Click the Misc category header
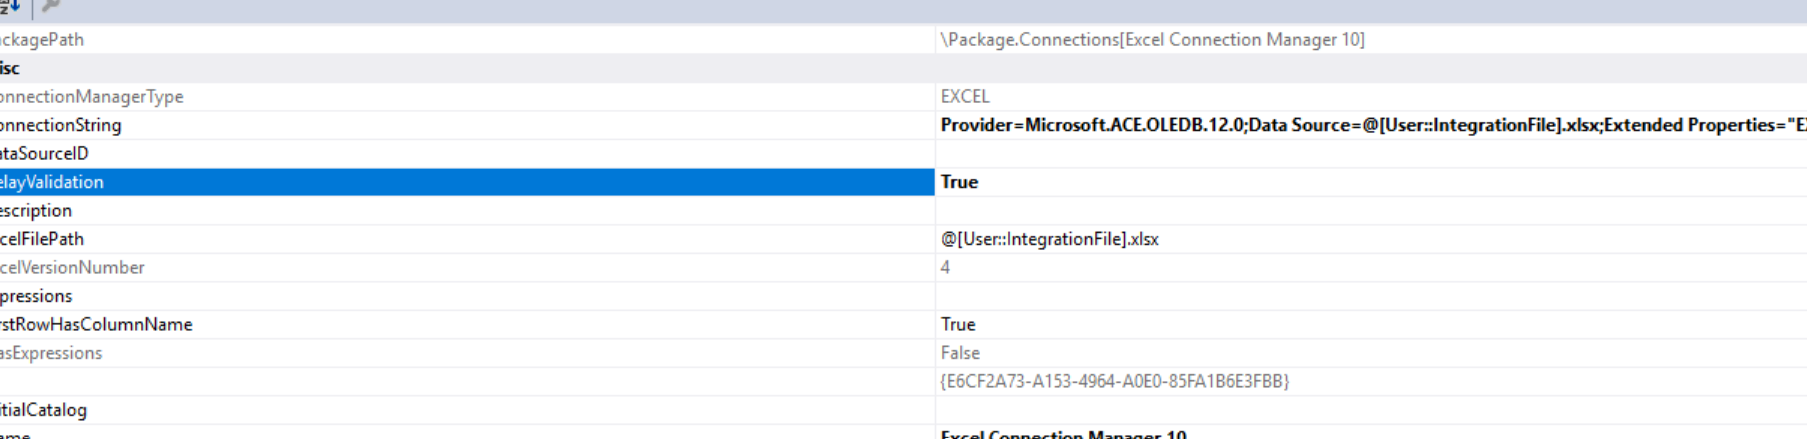 [10, 68]
